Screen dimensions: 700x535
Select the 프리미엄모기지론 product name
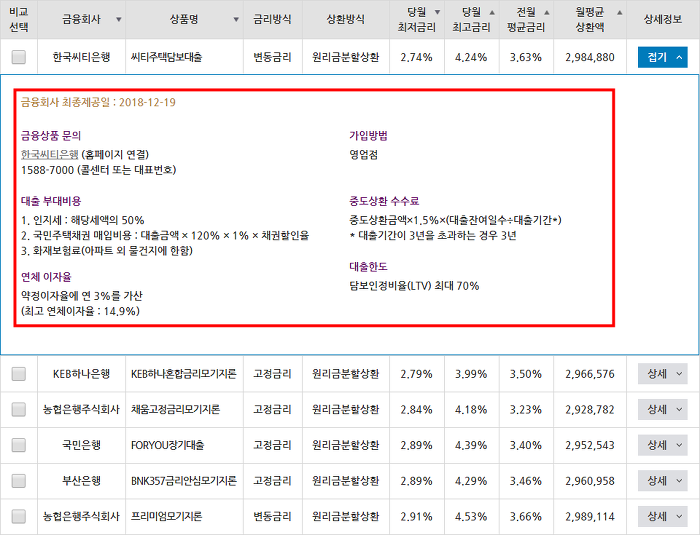click(167, 517)
